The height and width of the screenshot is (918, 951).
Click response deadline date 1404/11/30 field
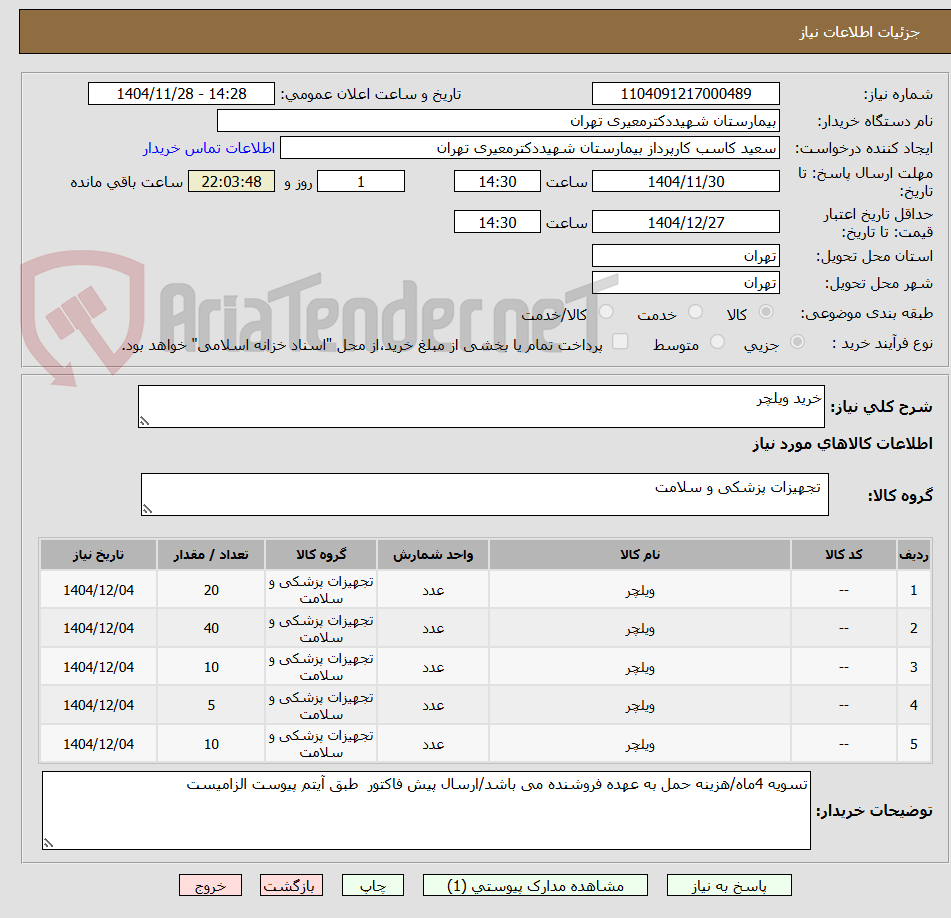coord(685,181)
